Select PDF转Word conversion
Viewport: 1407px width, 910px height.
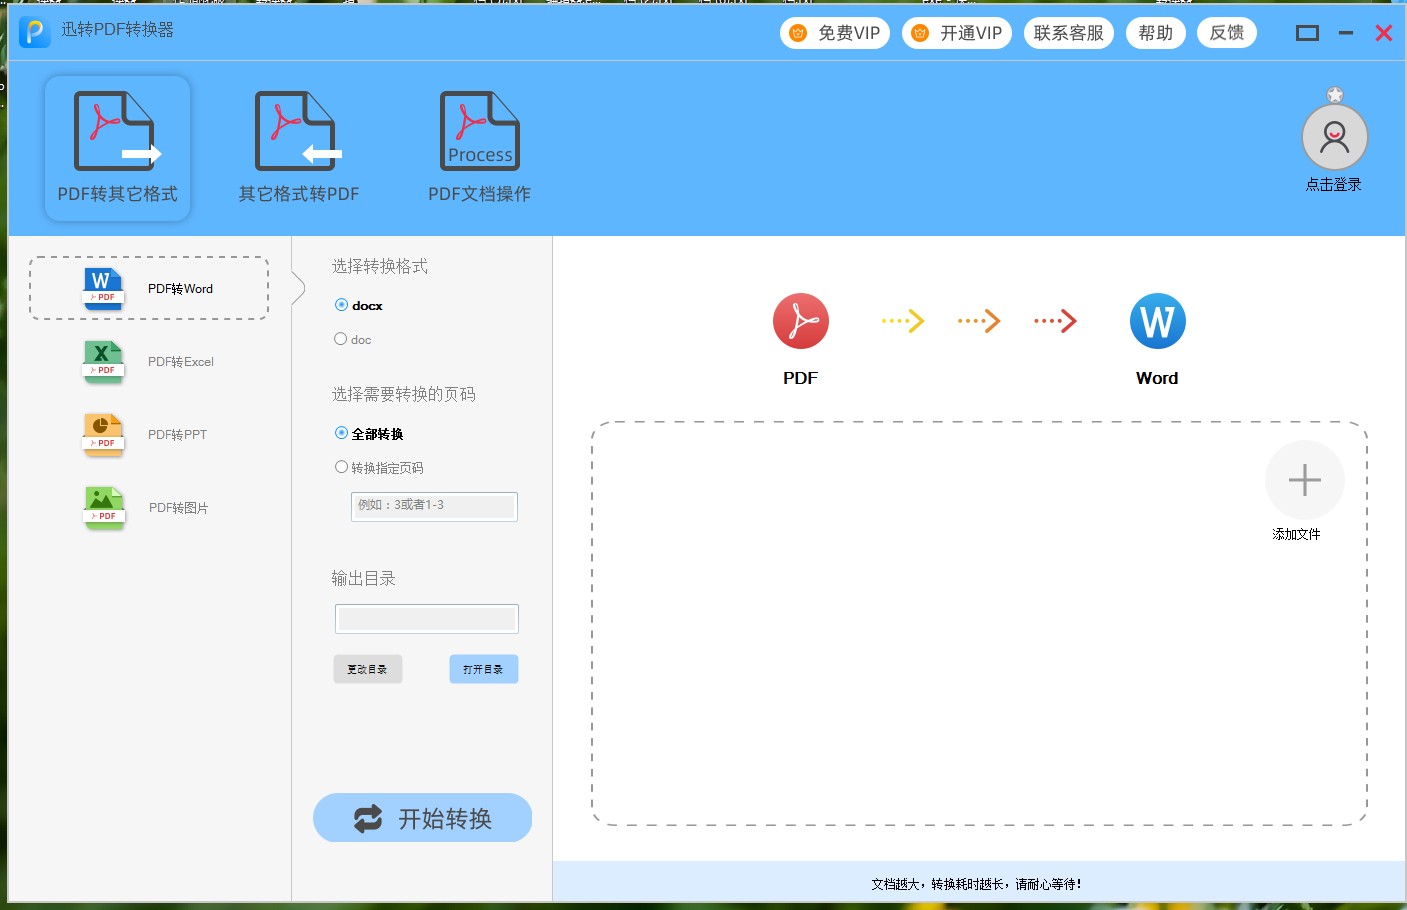pyautogui.click(x=149, y=288)
